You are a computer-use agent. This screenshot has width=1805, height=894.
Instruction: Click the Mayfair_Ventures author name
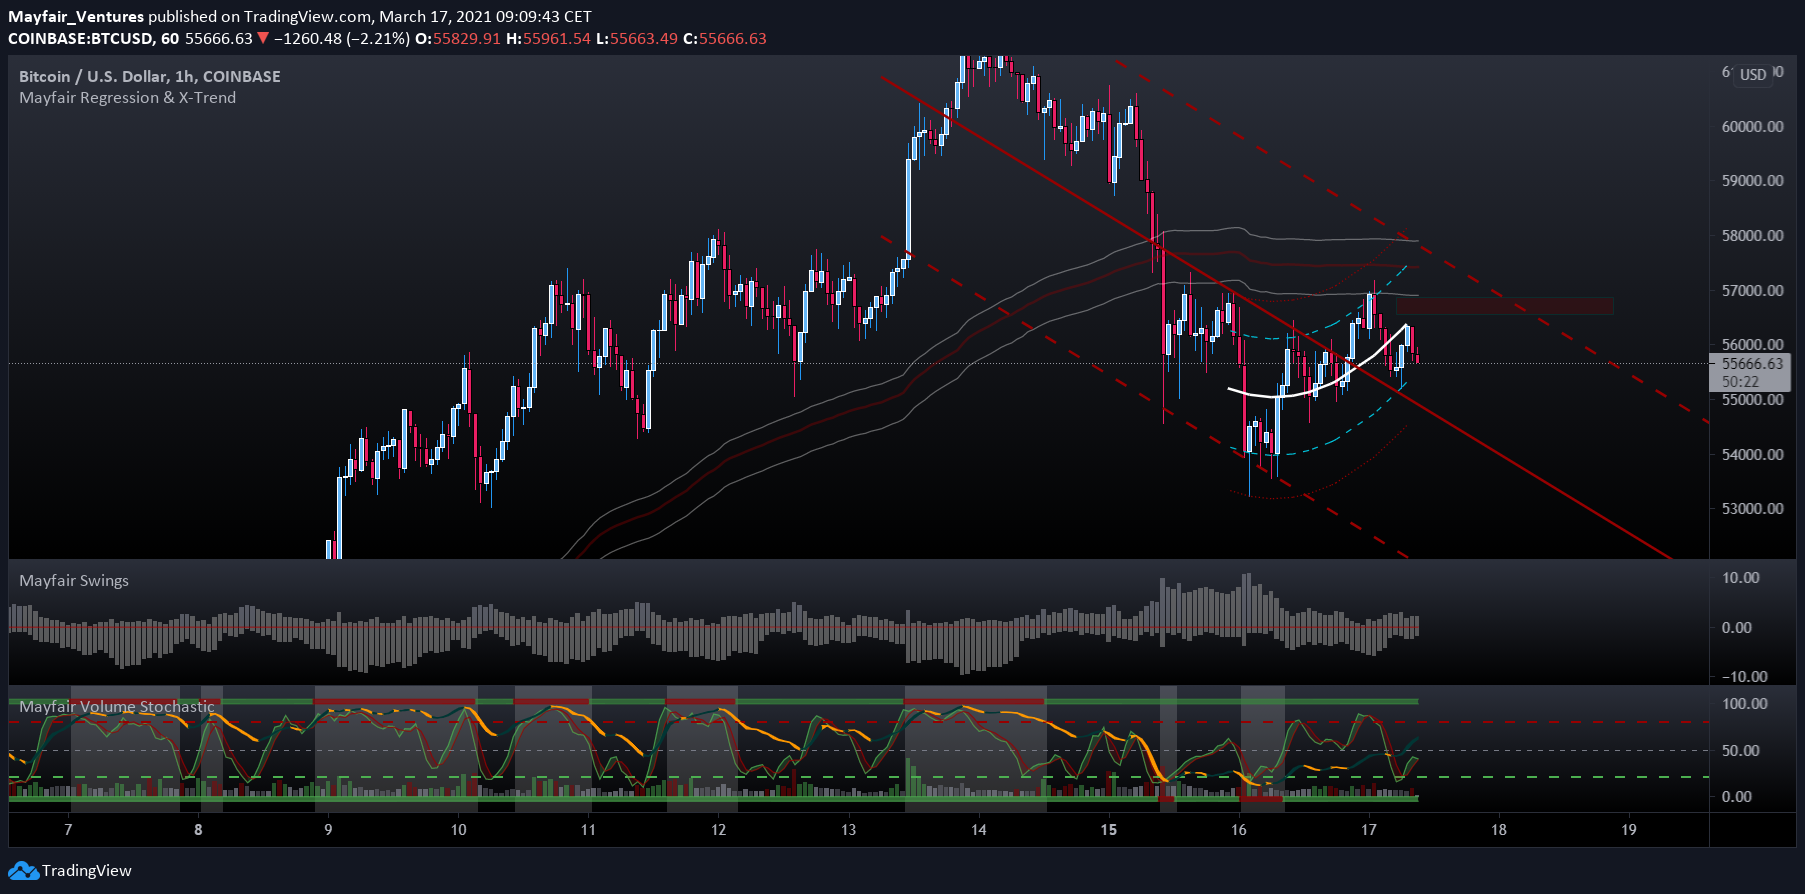(x=76, y=17)
